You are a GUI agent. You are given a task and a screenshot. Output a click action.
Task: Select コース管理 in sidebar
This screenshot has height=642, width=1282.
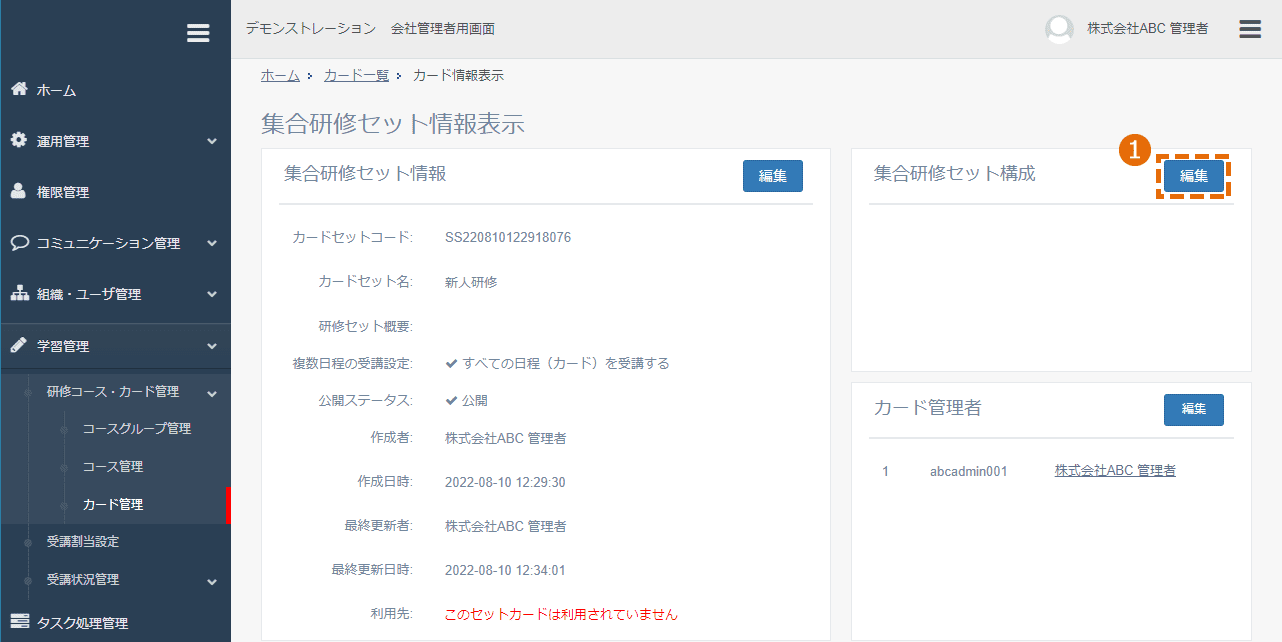coord(113,467)
